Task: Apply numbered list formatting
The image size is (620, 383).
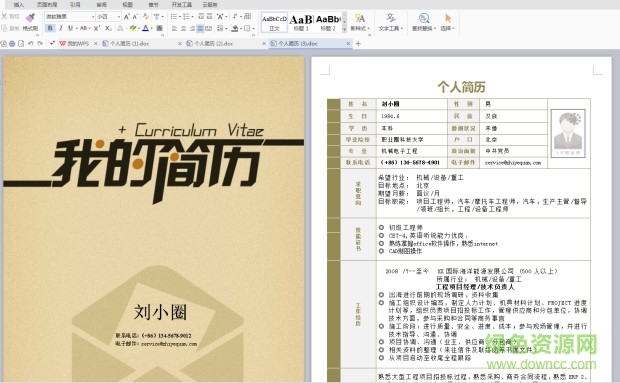Action: (187, 17)
